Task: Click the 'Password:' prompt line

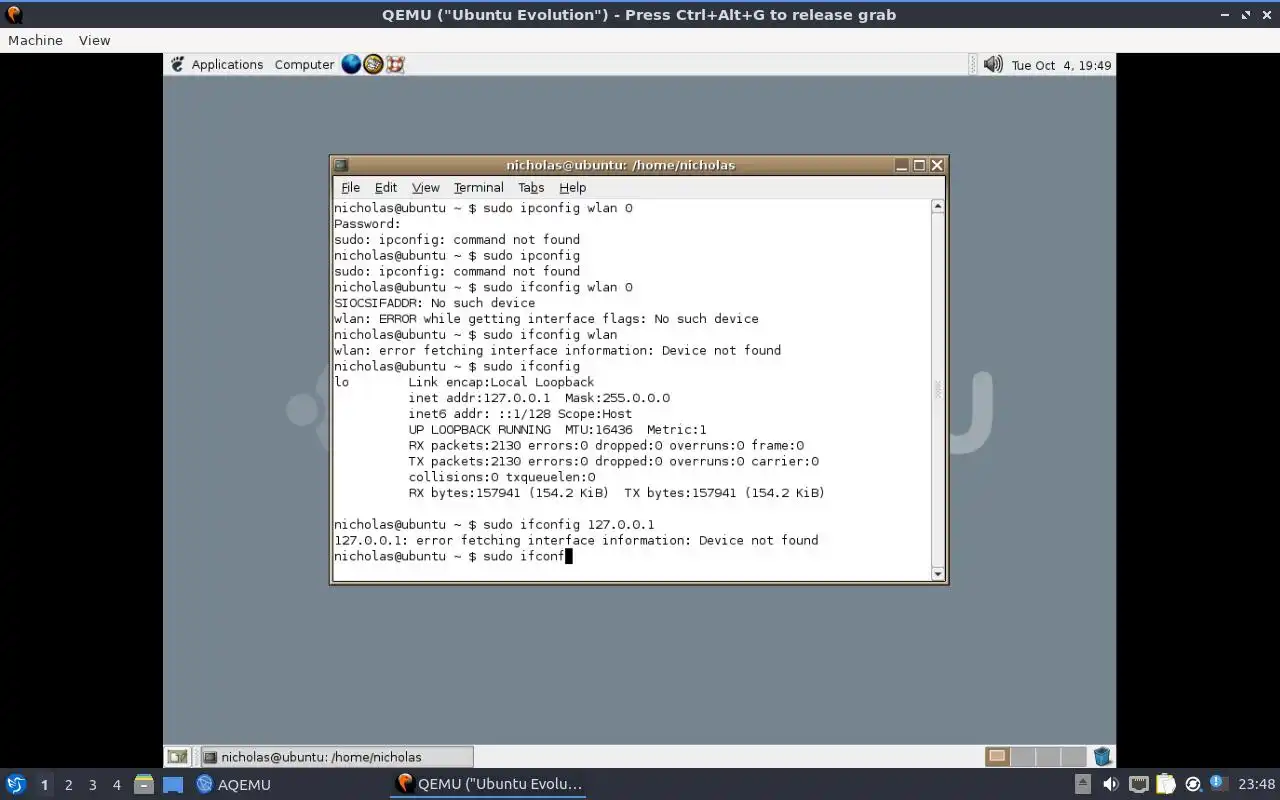Action: [x=367, y=223]
